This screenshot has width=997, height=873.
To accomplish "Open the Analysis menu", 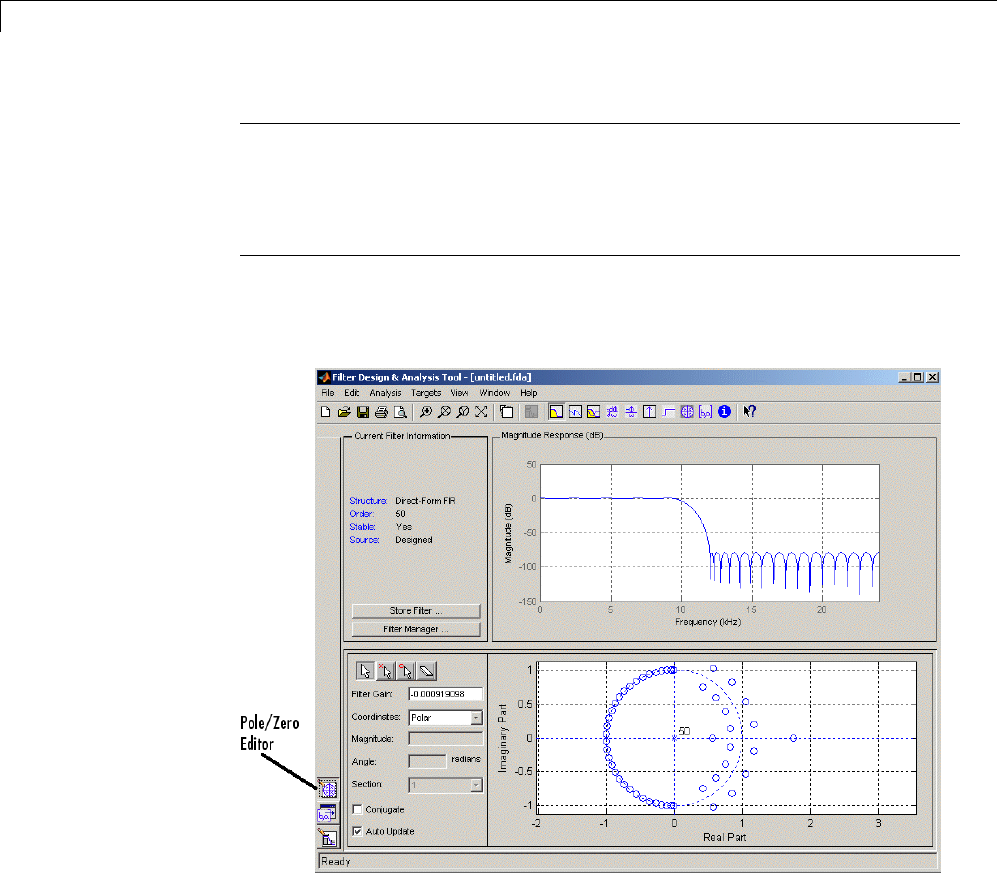I will tap(385, 393).
